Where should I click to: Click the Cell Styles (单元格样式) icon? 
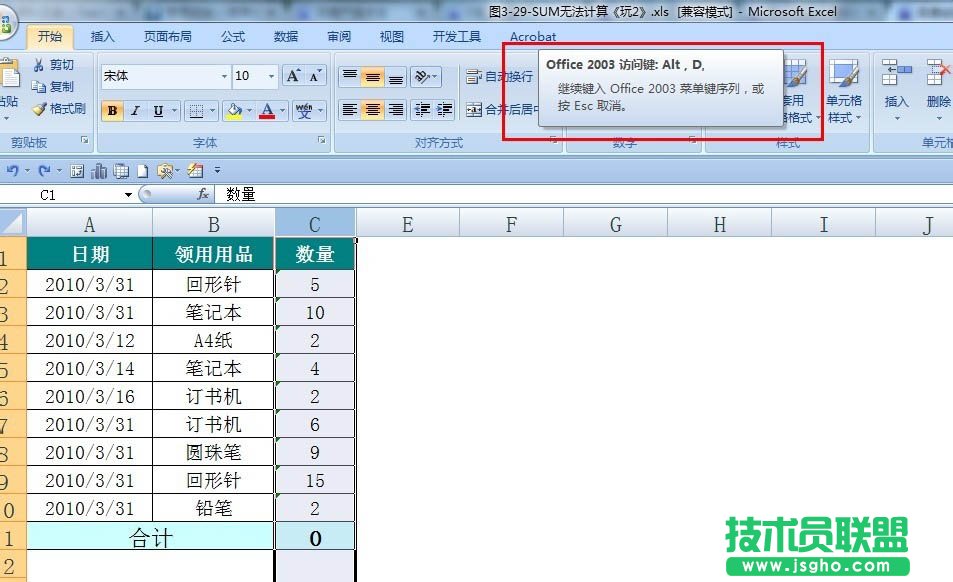pyautogui.click(x=843, y=90)
